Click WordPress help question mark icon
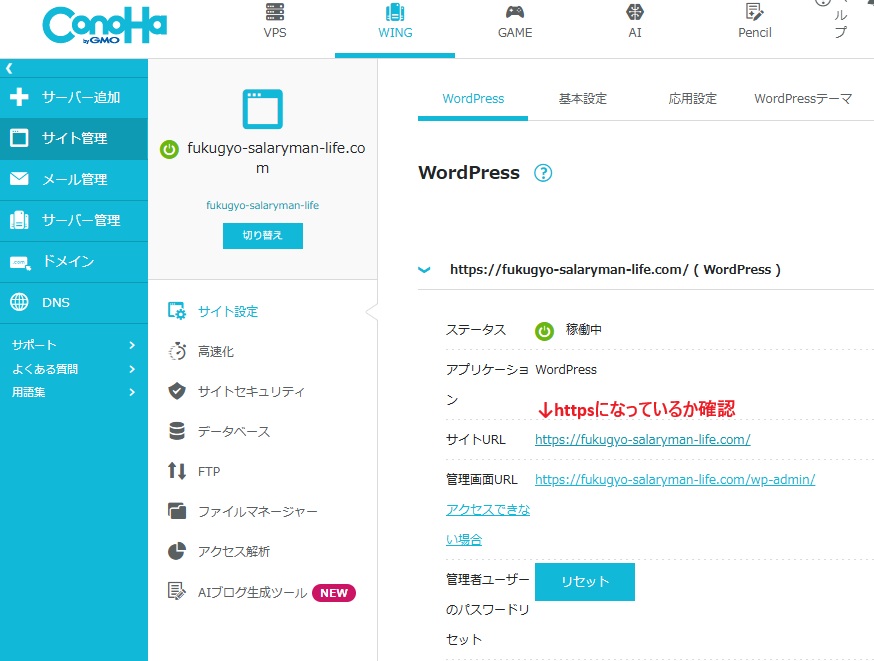Screen dimensions: 874x661 point(543,173)
